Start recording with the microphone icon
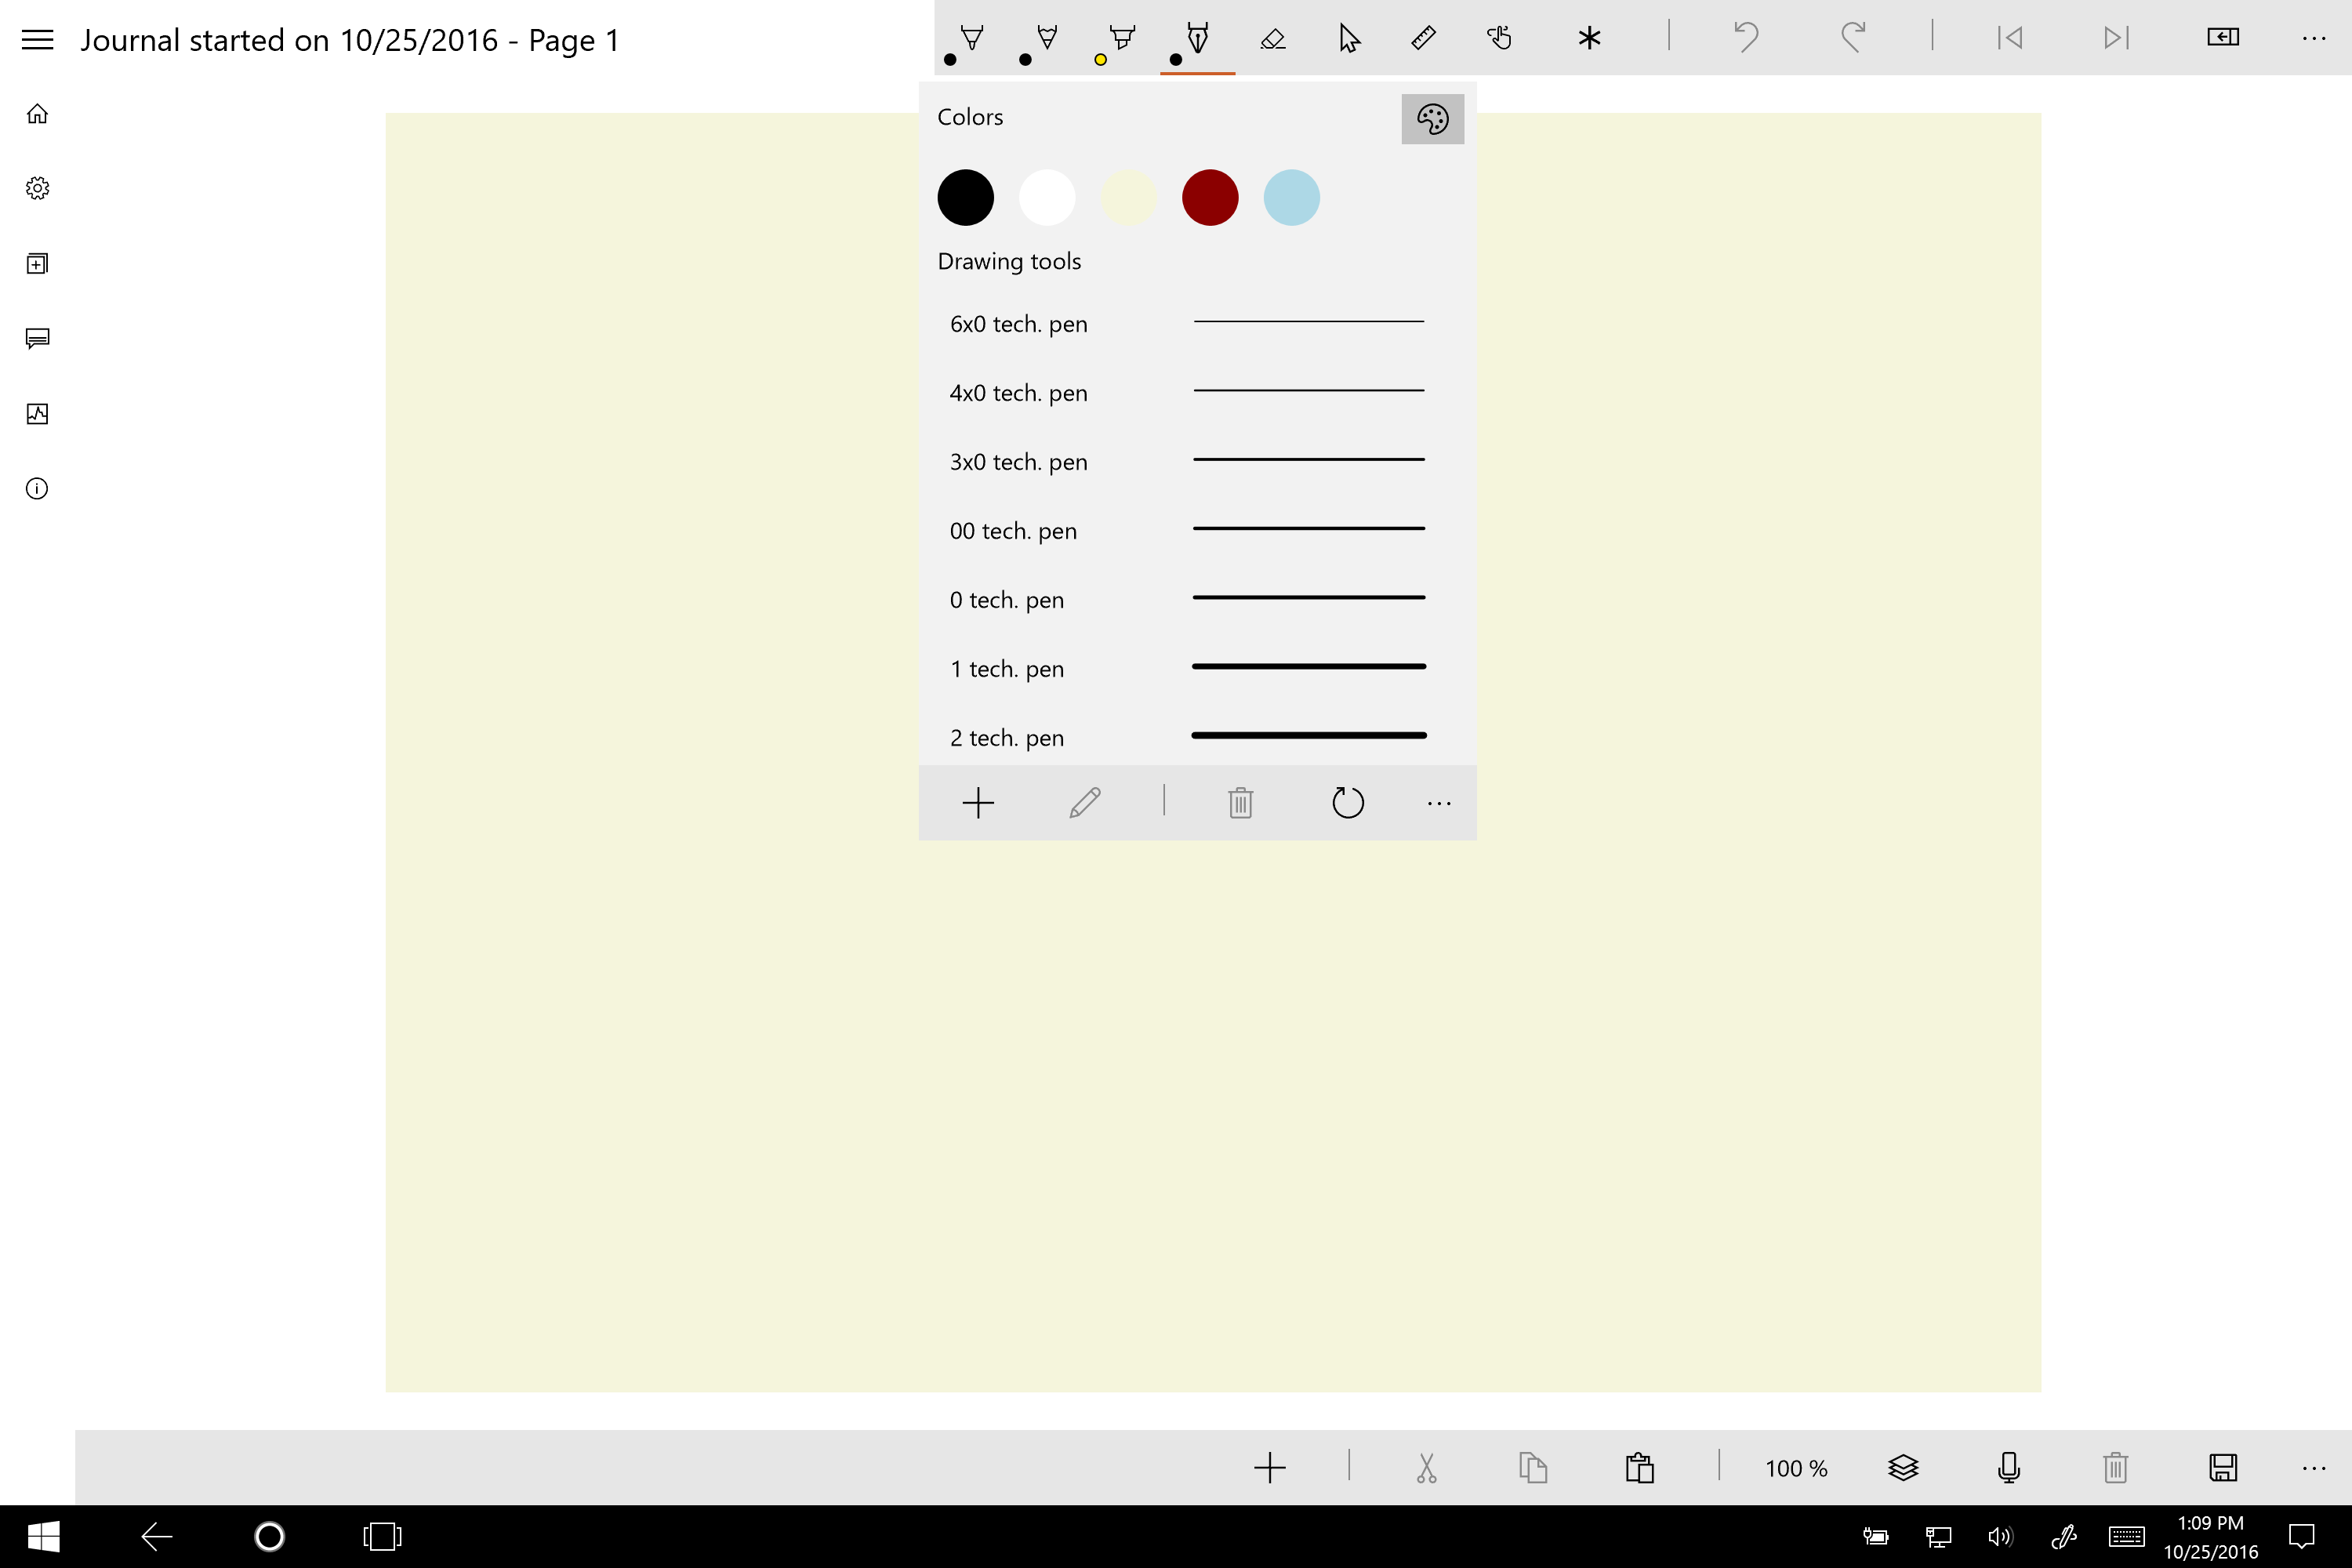2352x1568 pixels. click(x=2009, y=1467)
